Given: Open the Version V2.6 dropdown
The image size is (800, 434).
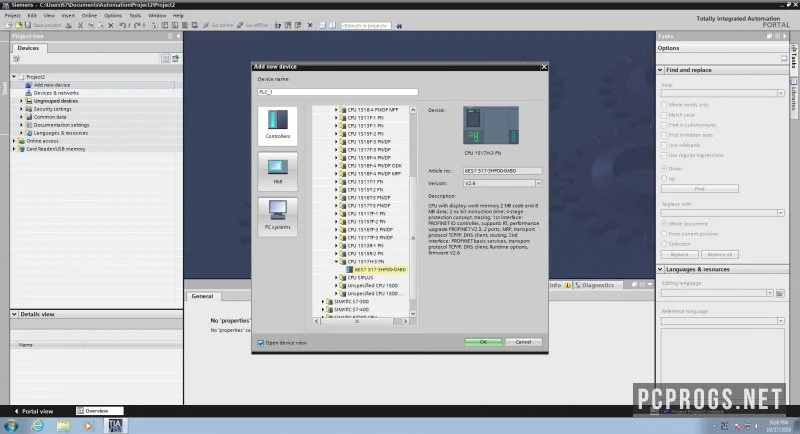Looking at the screenshot, I should (538, 183).
